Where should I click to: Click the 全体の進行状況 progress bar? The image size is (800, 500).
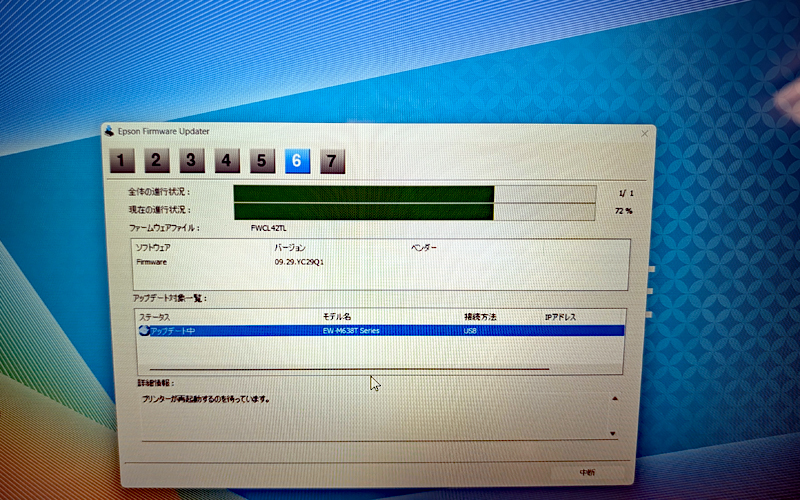coord(415,194)
